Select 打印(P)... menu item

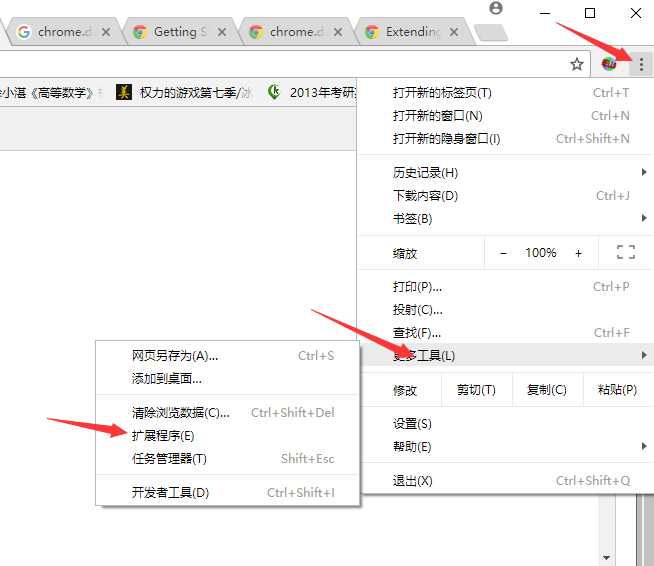pyautogui.click(x=506, y=287)
